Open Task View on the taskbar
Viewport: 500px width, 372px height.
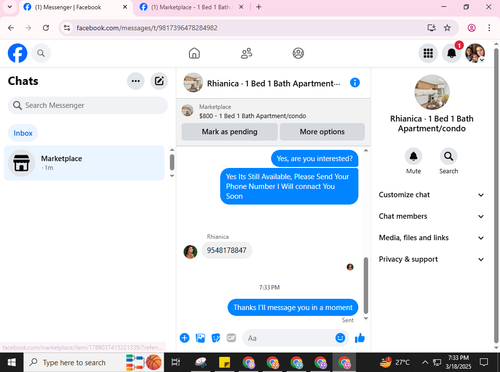[x=176, y=362]
